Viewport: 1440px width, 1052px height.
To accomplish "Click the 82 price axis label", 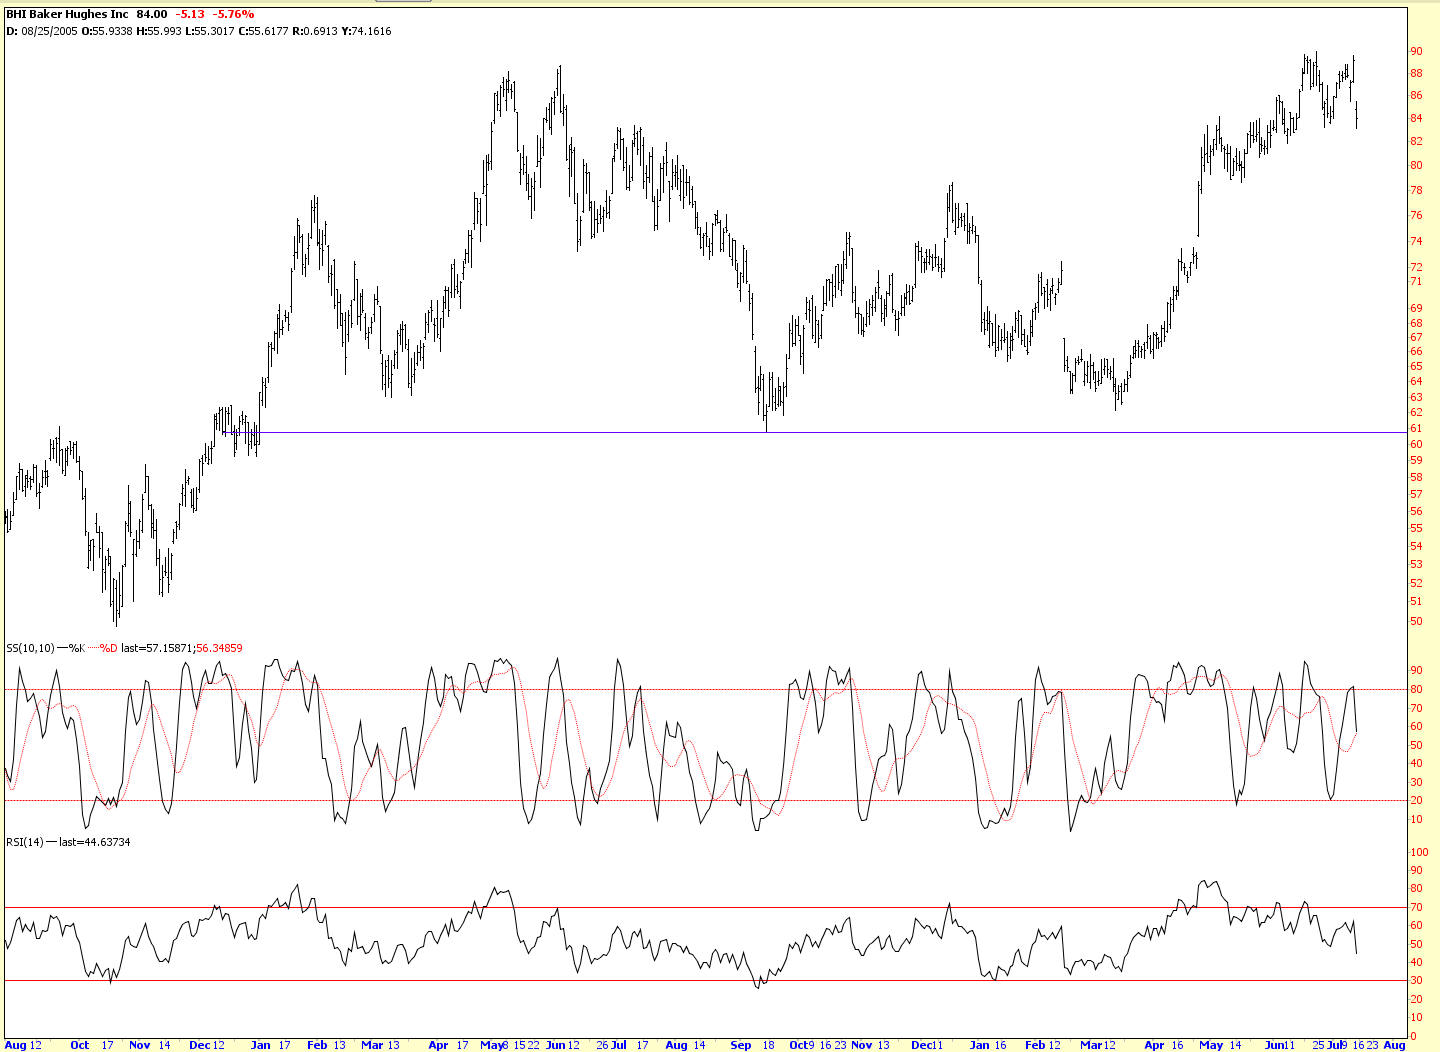I will coord(1416,142).
